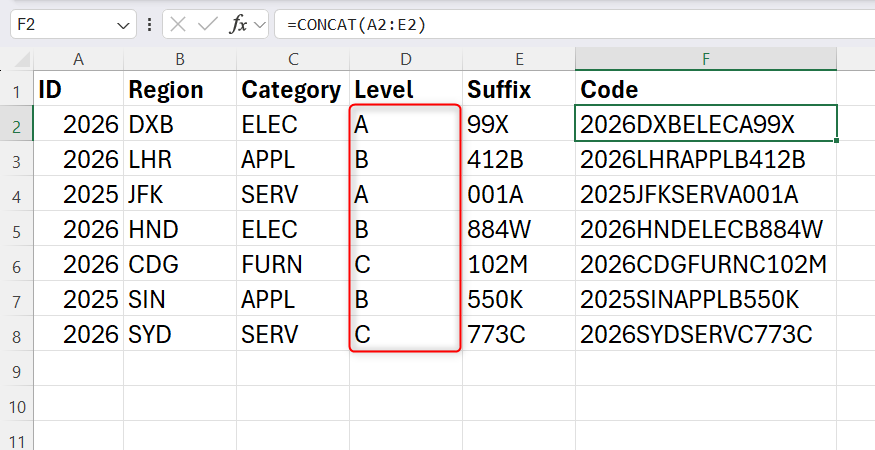The width and height of the screenshot is (875, 450).
Task: Select ID cell 2025 in JFK row
Action: pyautogui.click(x=79, y=193)
